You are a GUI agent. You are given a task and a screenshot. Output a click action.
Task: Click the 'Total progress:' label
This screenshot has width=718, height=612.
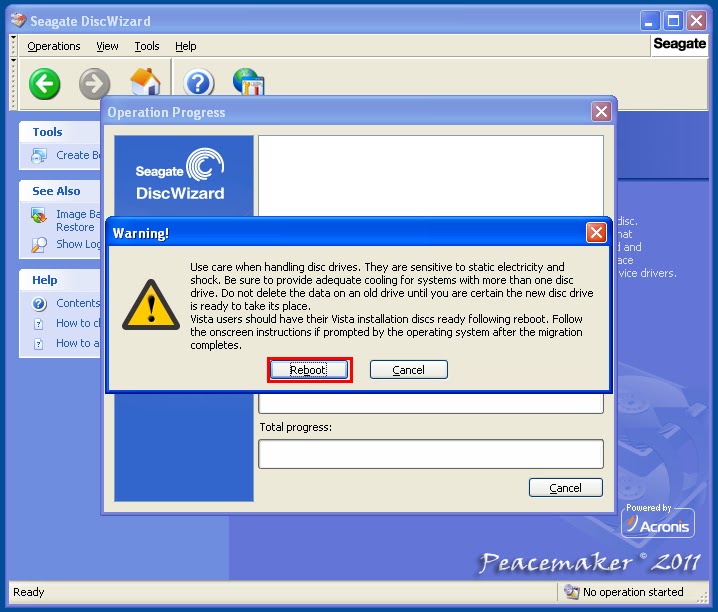coord(296,428)
